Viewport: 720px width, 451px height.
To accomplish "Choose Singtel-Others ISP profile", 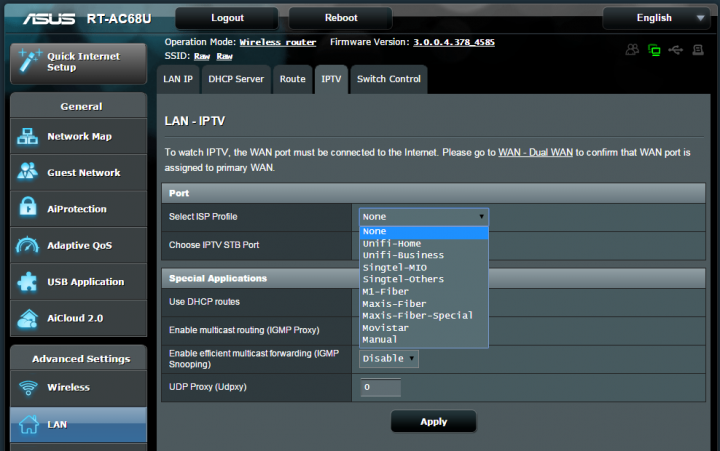I will click(x=423, y=279).
